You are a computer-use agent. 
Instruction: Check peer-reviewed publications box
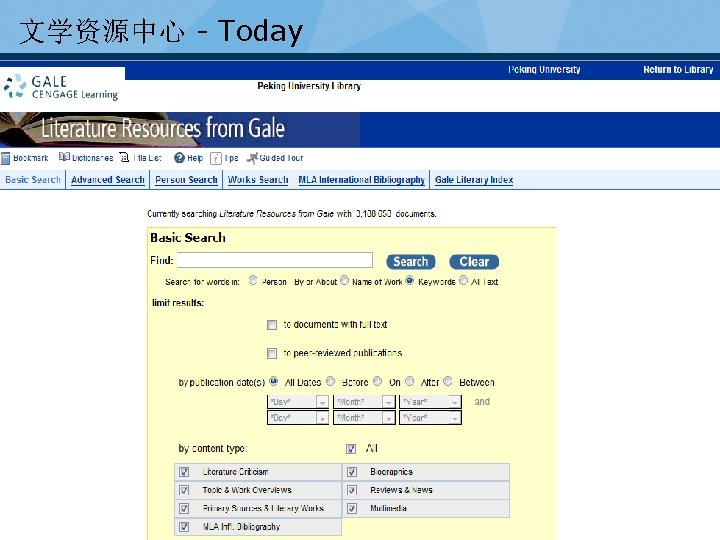[x=272, y=353]
